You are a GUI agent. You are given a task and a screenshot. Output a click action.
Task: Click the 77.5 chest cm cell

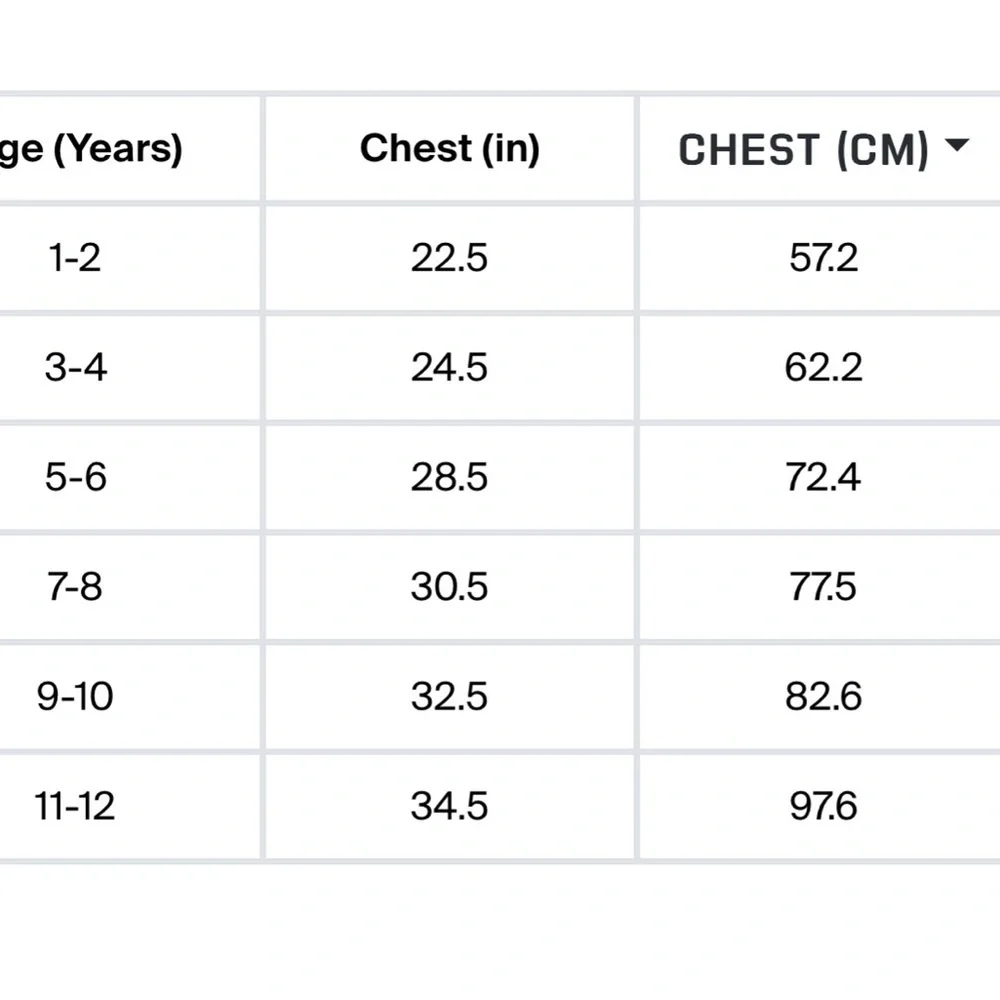[x=820, y=587]
